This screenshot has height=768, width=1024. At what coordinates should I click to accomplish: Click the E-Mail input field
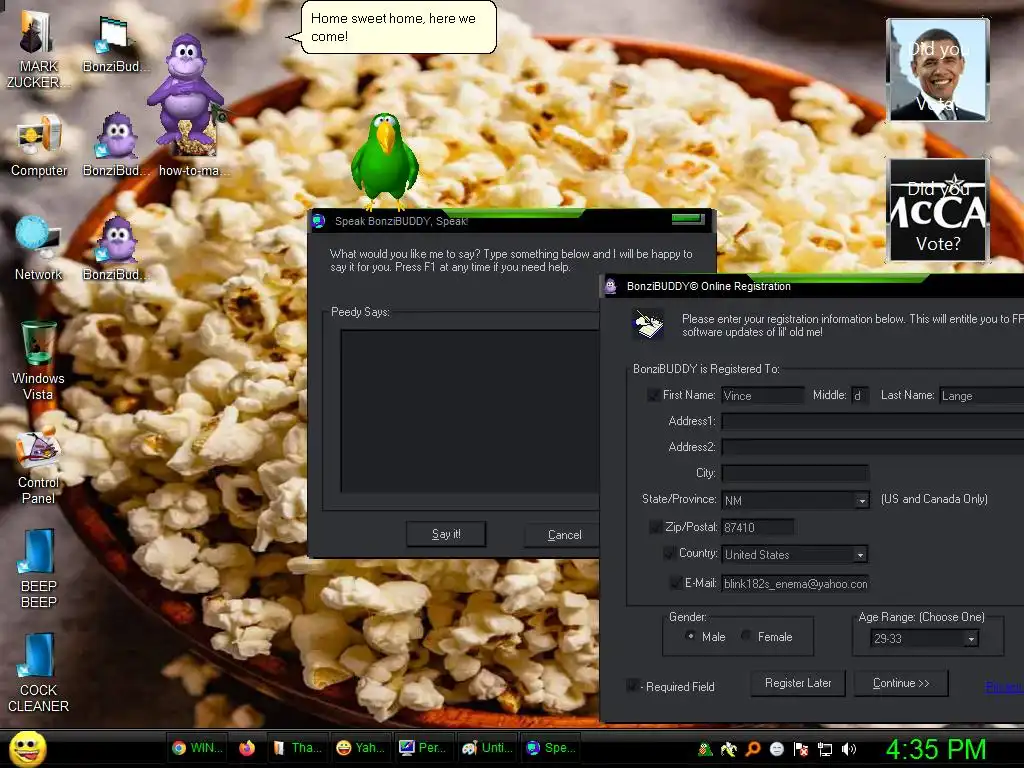(x=795, y=584)
